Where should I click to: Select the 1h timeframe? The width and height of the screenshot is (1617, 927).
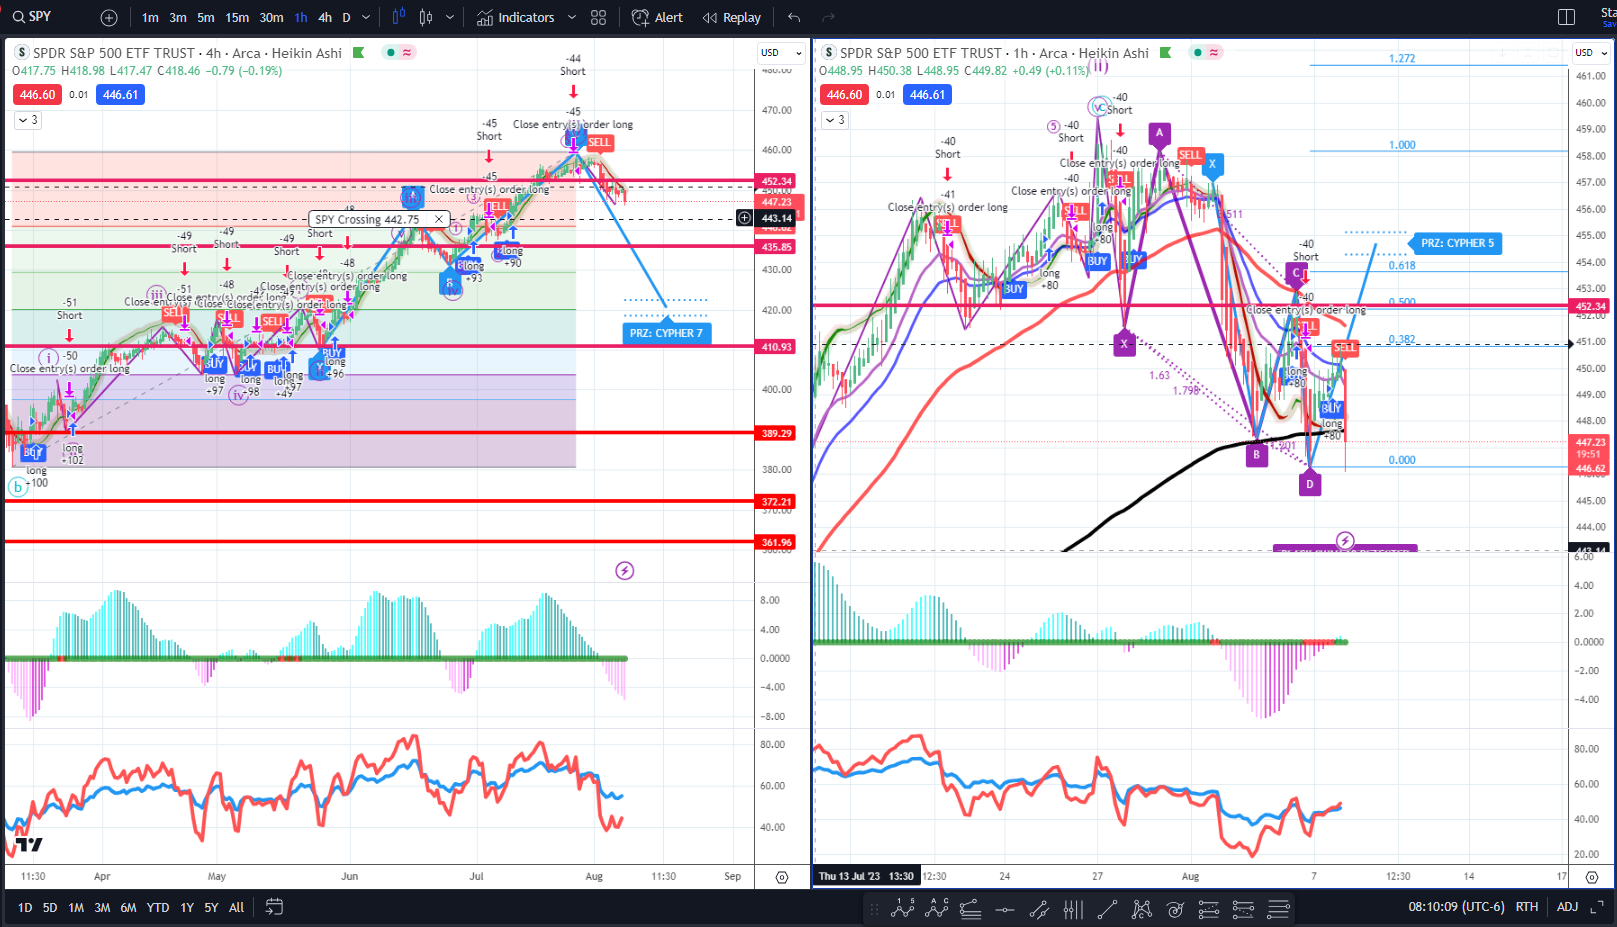pos(301,18)
